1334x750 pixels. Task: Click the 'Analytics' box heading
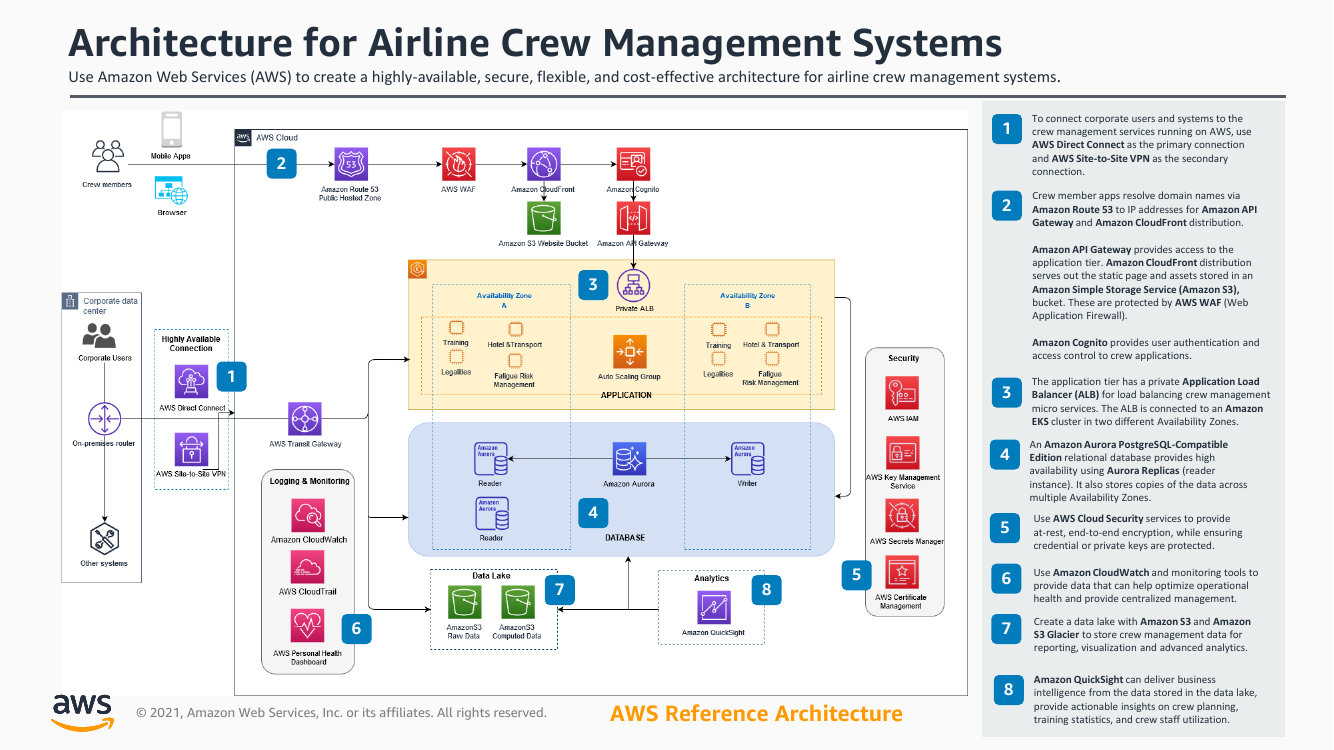712,578
